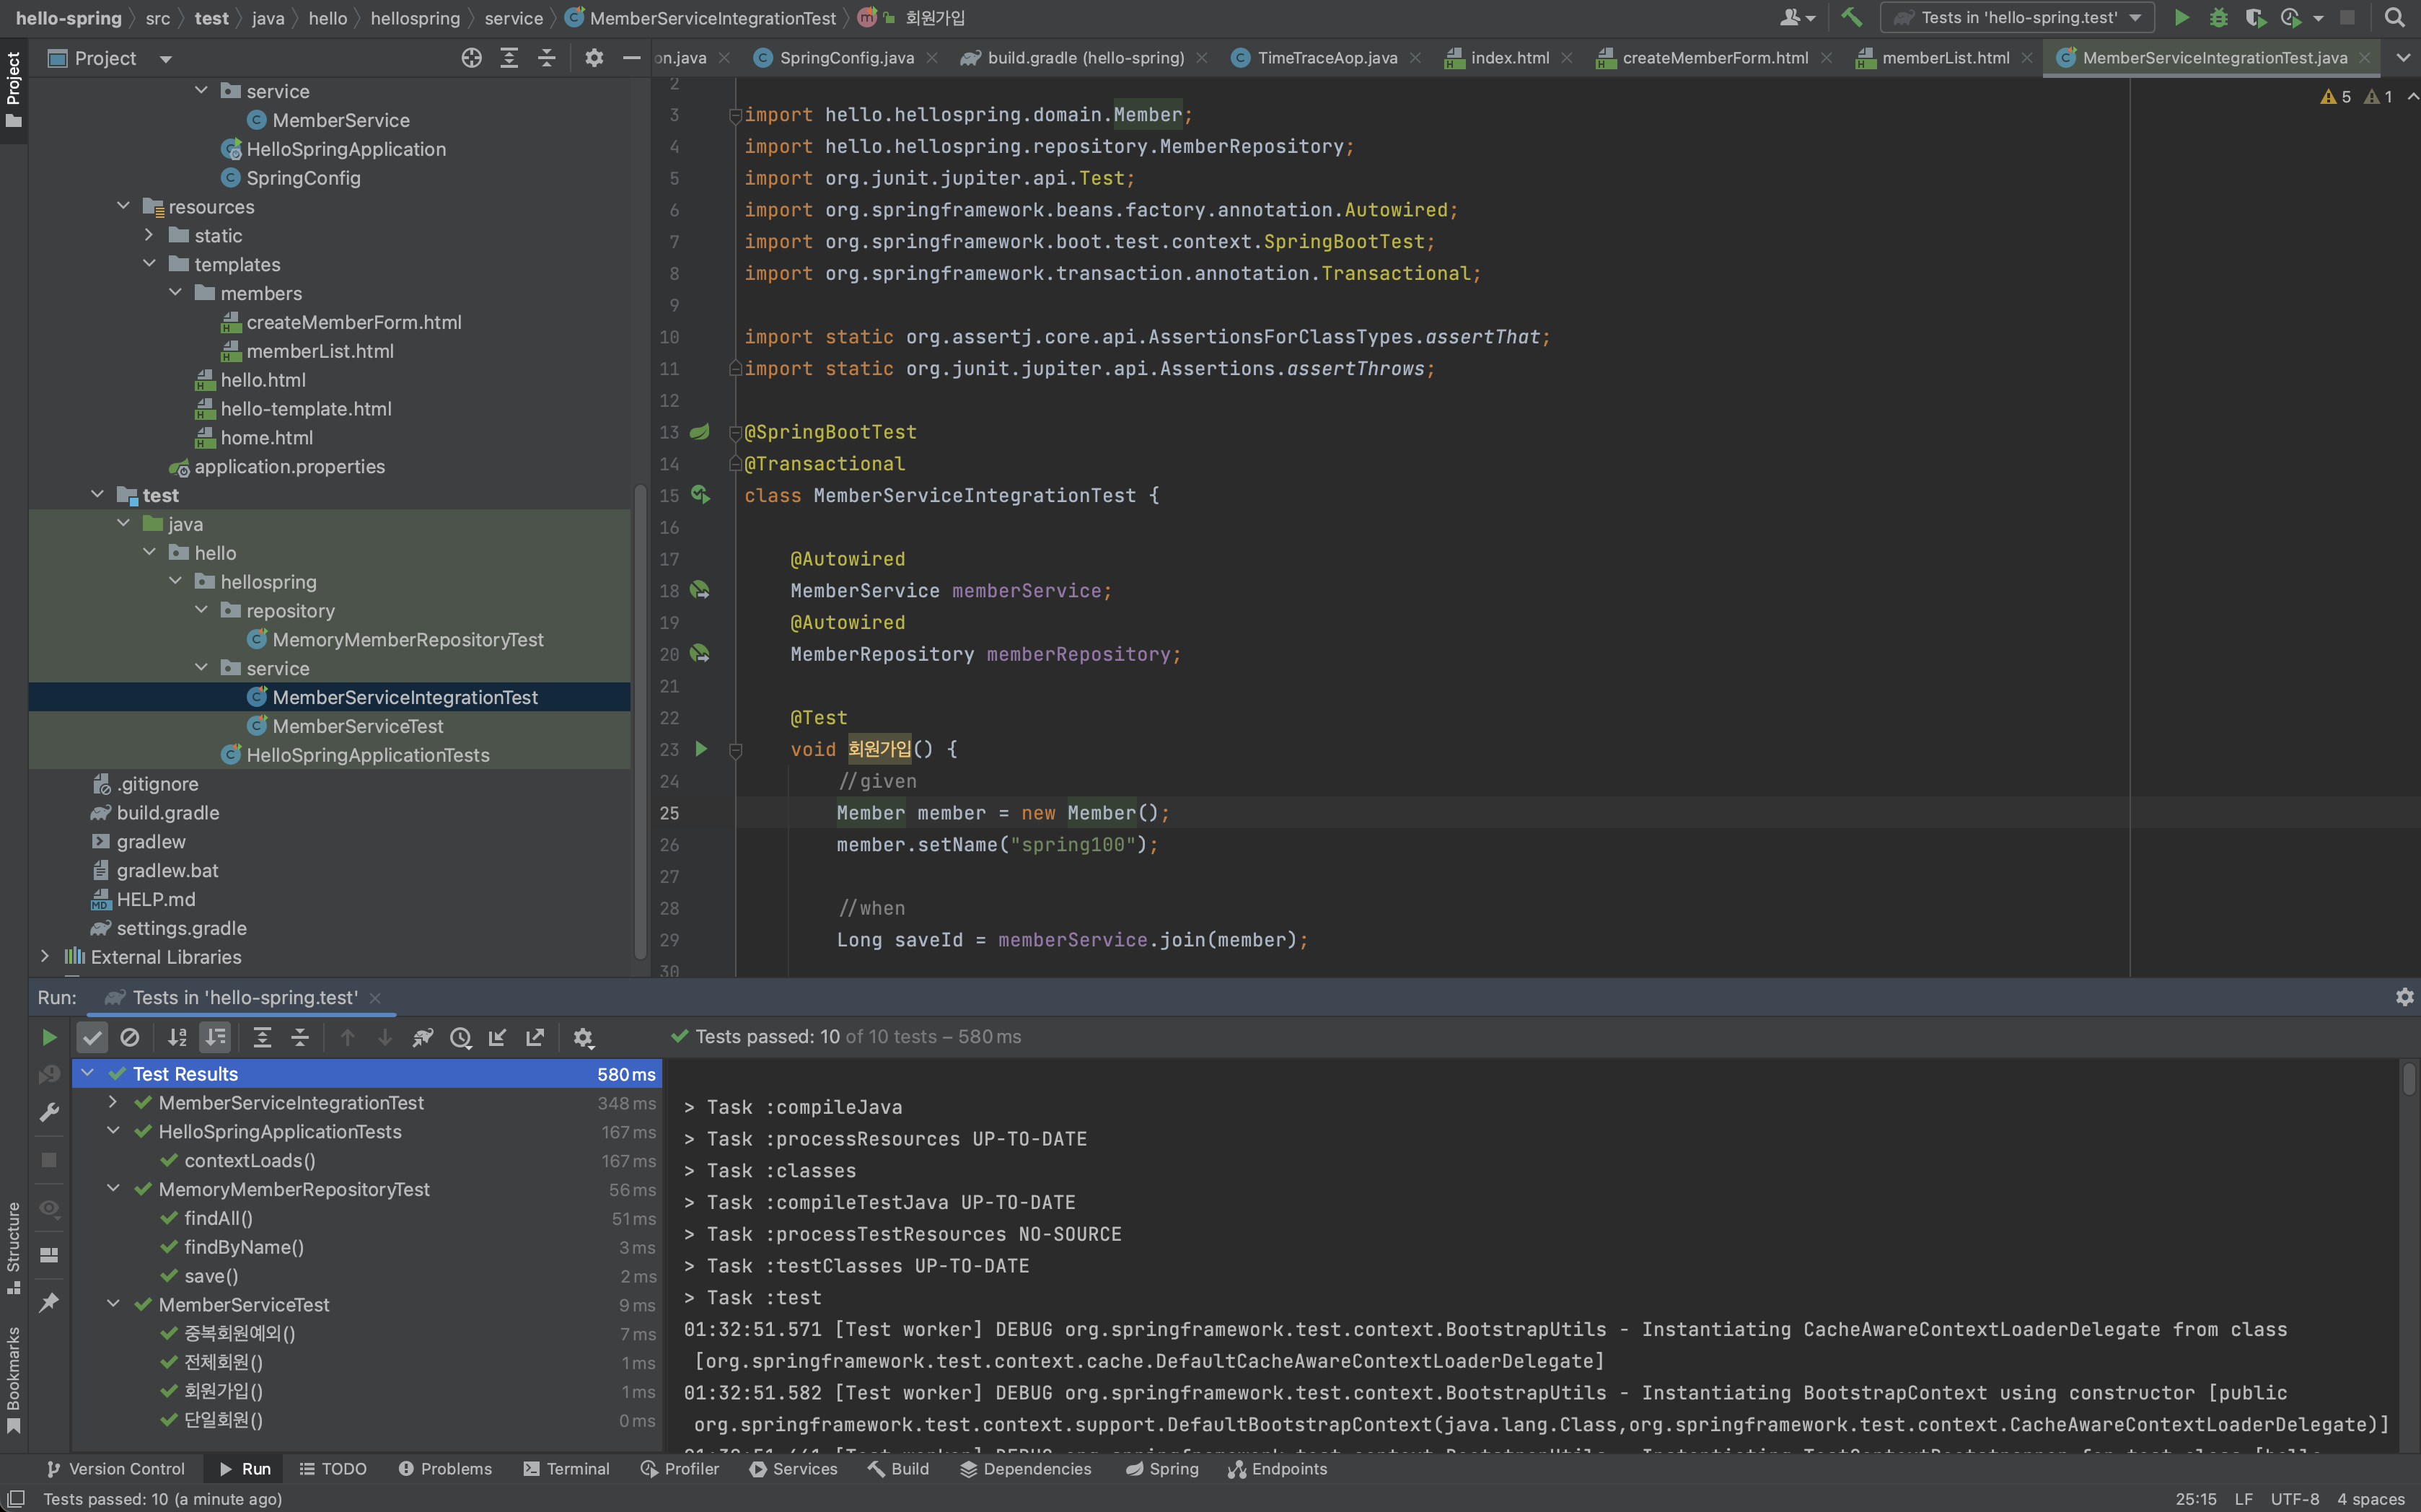Export test results icon
This screenshot has width=2421, height=1512.
coord(535,1037)
